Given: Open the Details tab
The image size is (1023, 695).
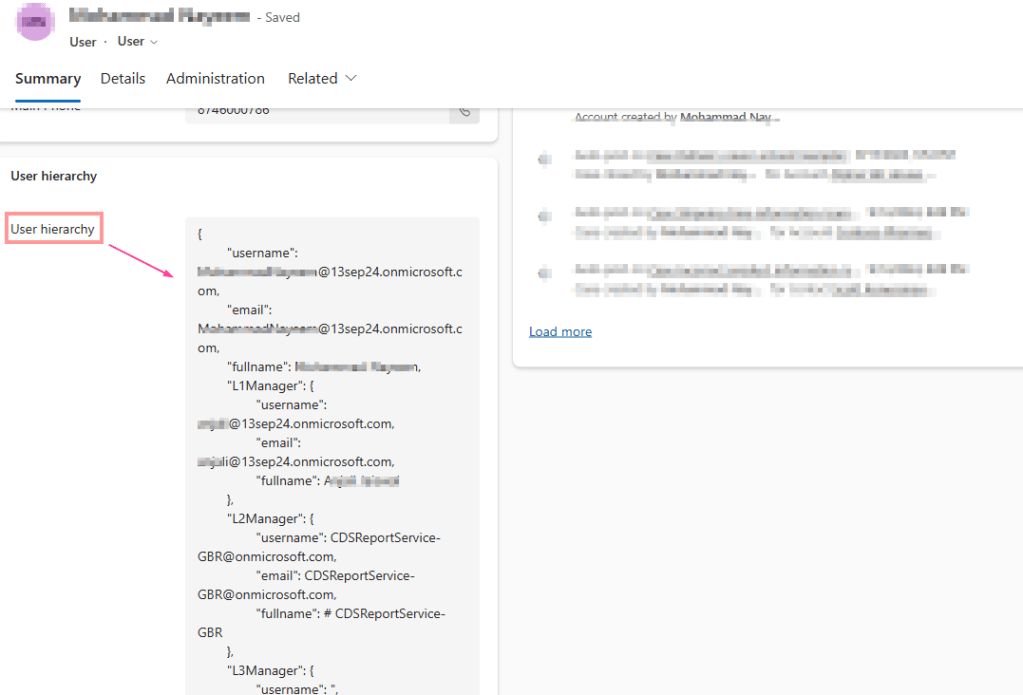Looking at the screenshot, I should 123,78.
